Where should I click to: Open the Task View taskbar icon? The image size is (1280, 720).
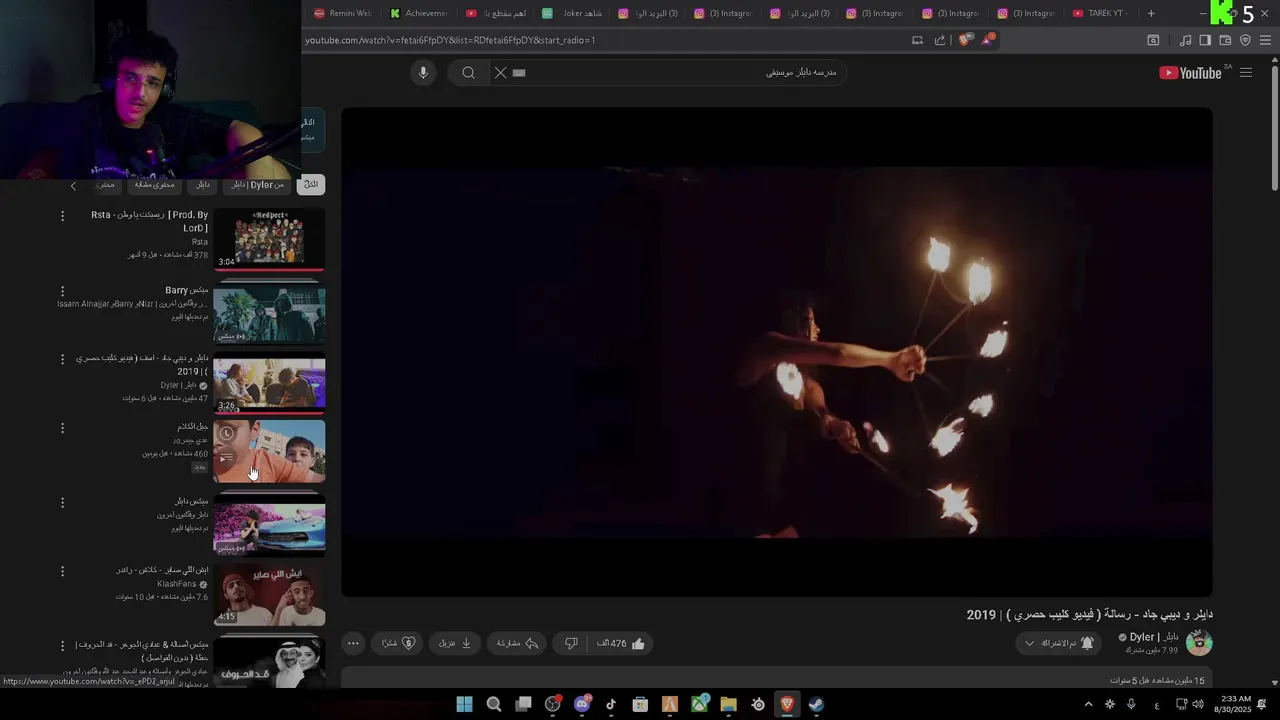(523, 704)
